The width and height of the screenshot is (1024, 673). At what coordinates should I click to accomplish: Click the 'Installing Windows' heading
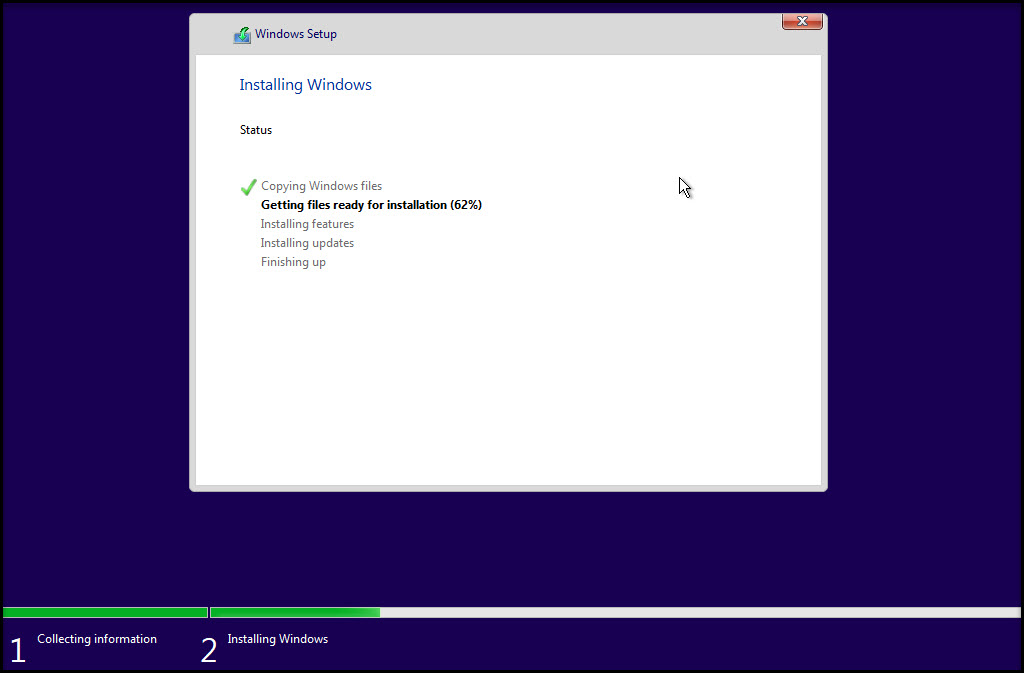pyautogui.click(x=305, y=85)
